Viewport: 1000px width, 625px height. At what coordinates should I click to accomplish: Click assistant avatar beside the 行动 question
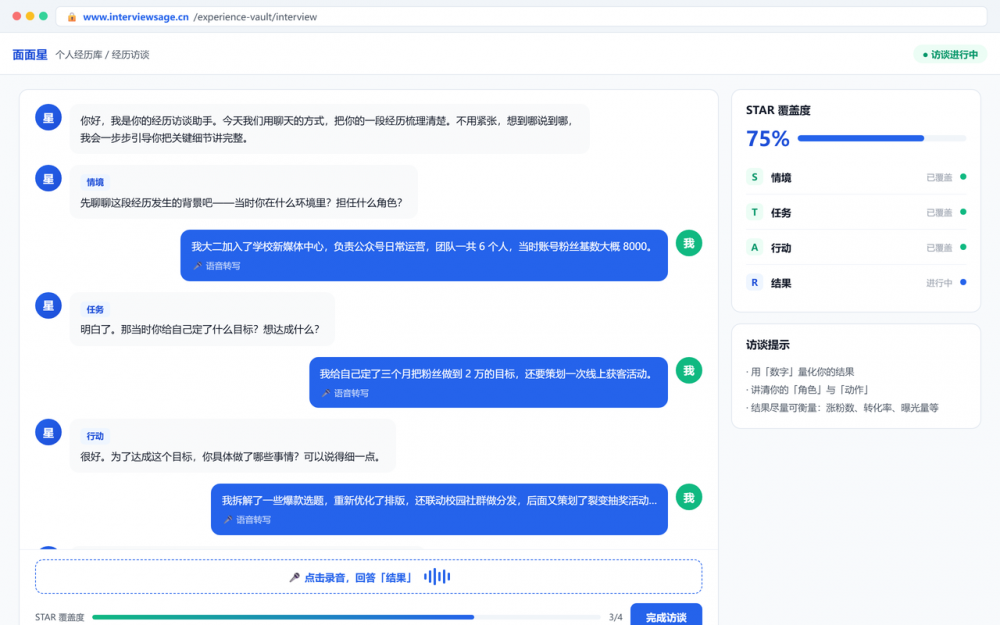(x=48, y=432)
